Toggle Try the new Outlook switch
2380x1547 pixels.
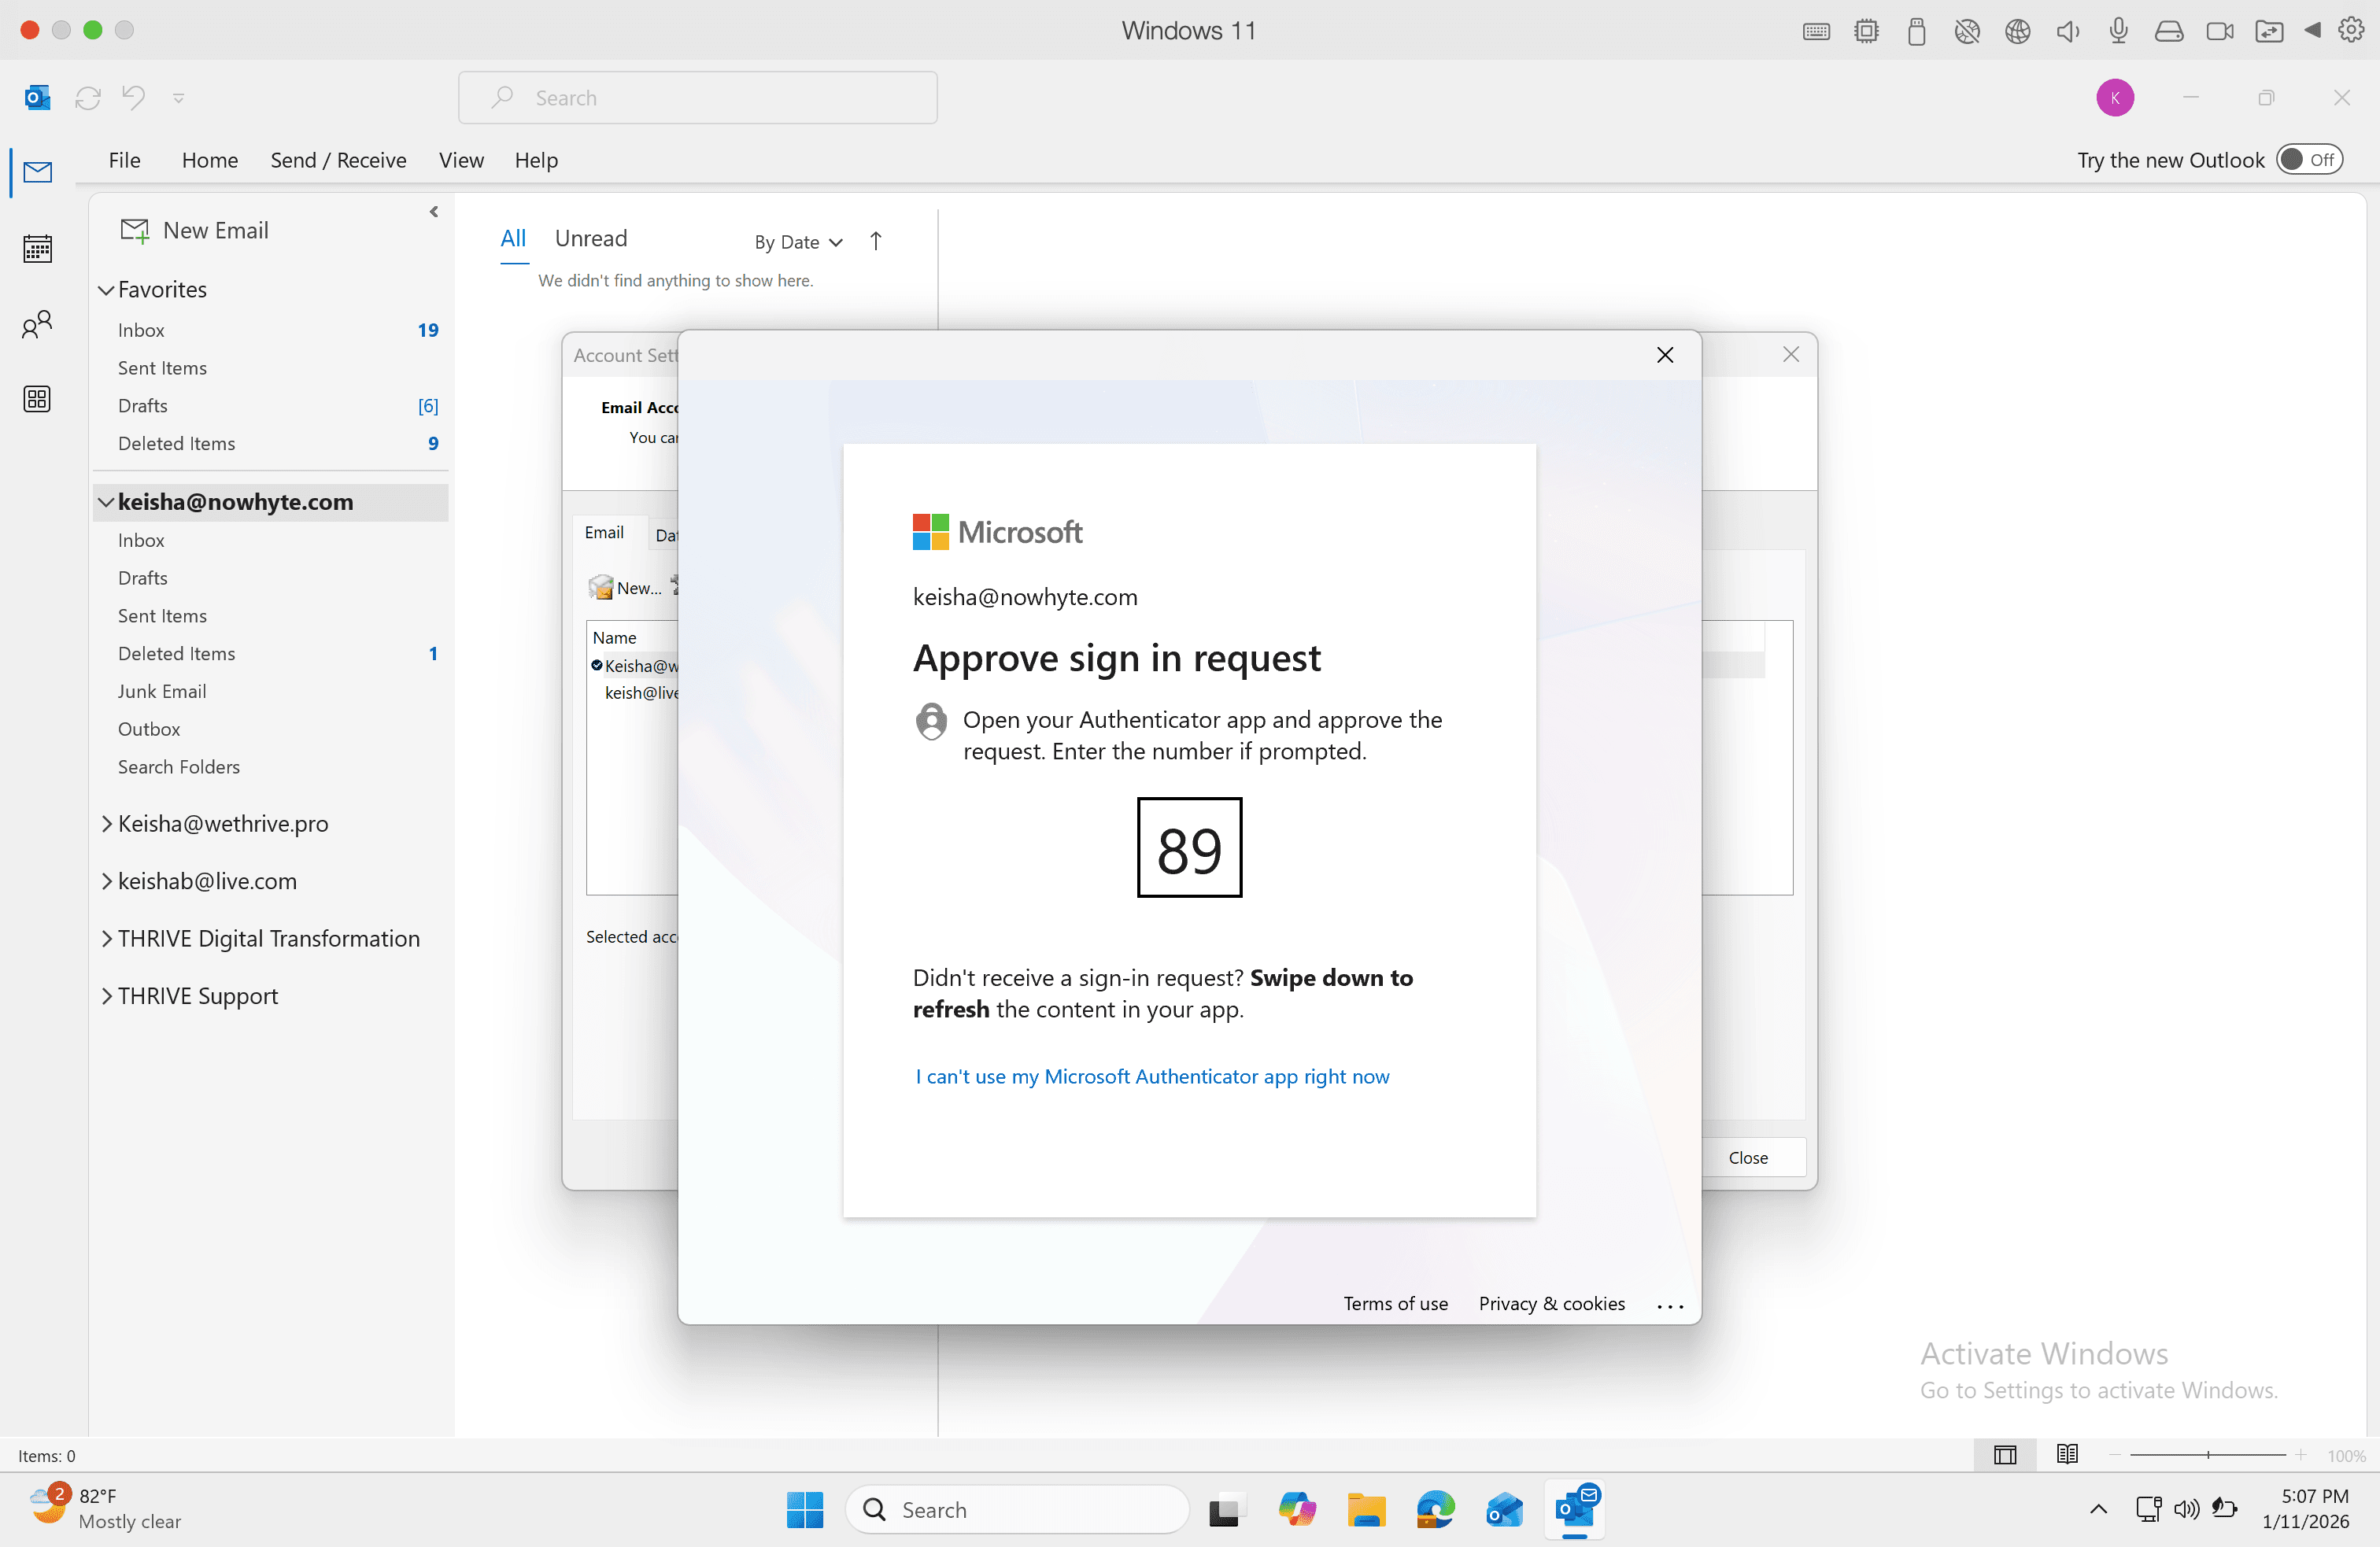(x=2309, y=160)
